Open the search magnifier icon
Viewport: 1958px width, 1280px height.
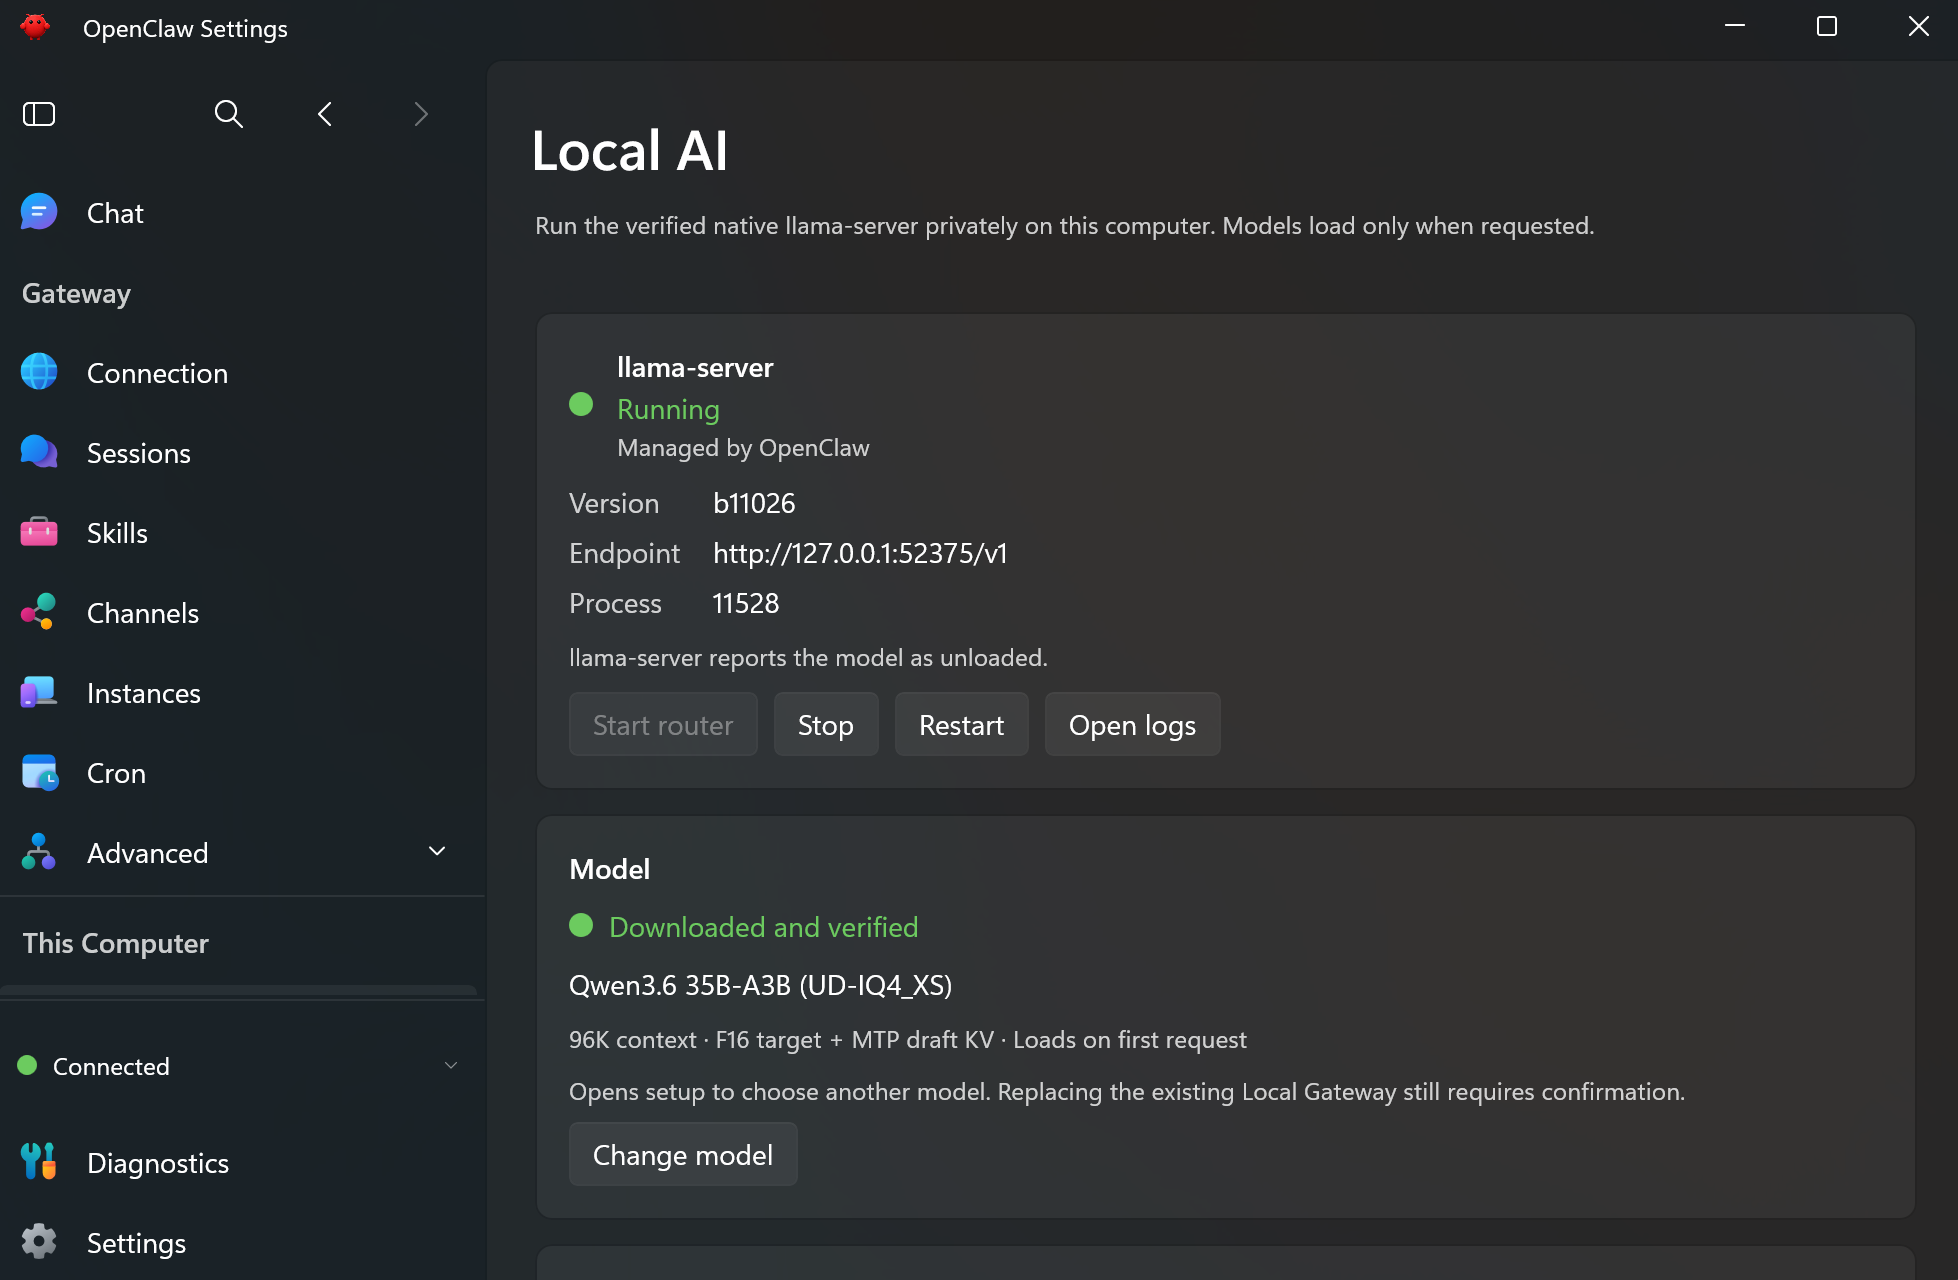pos(229,114)
